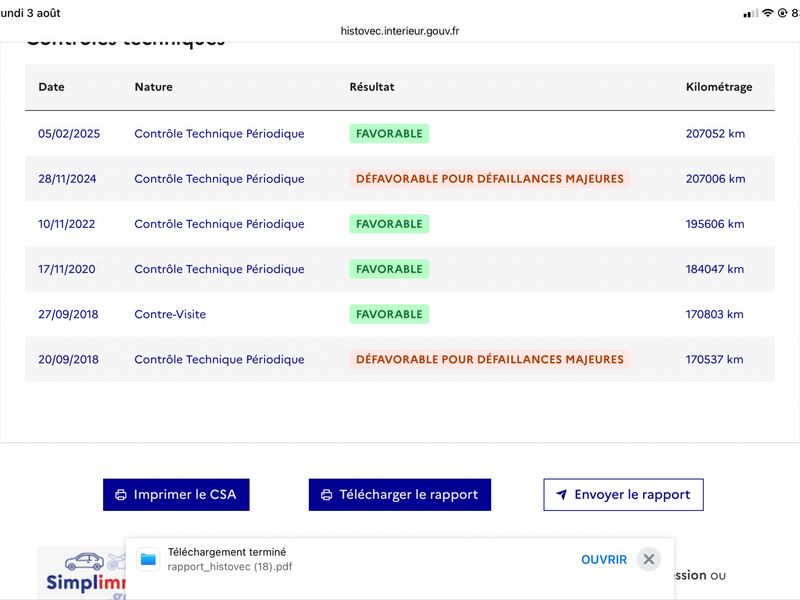Select the Nature column header
The height and width of the screenshot is (600, 800).
tap(154, 87)
